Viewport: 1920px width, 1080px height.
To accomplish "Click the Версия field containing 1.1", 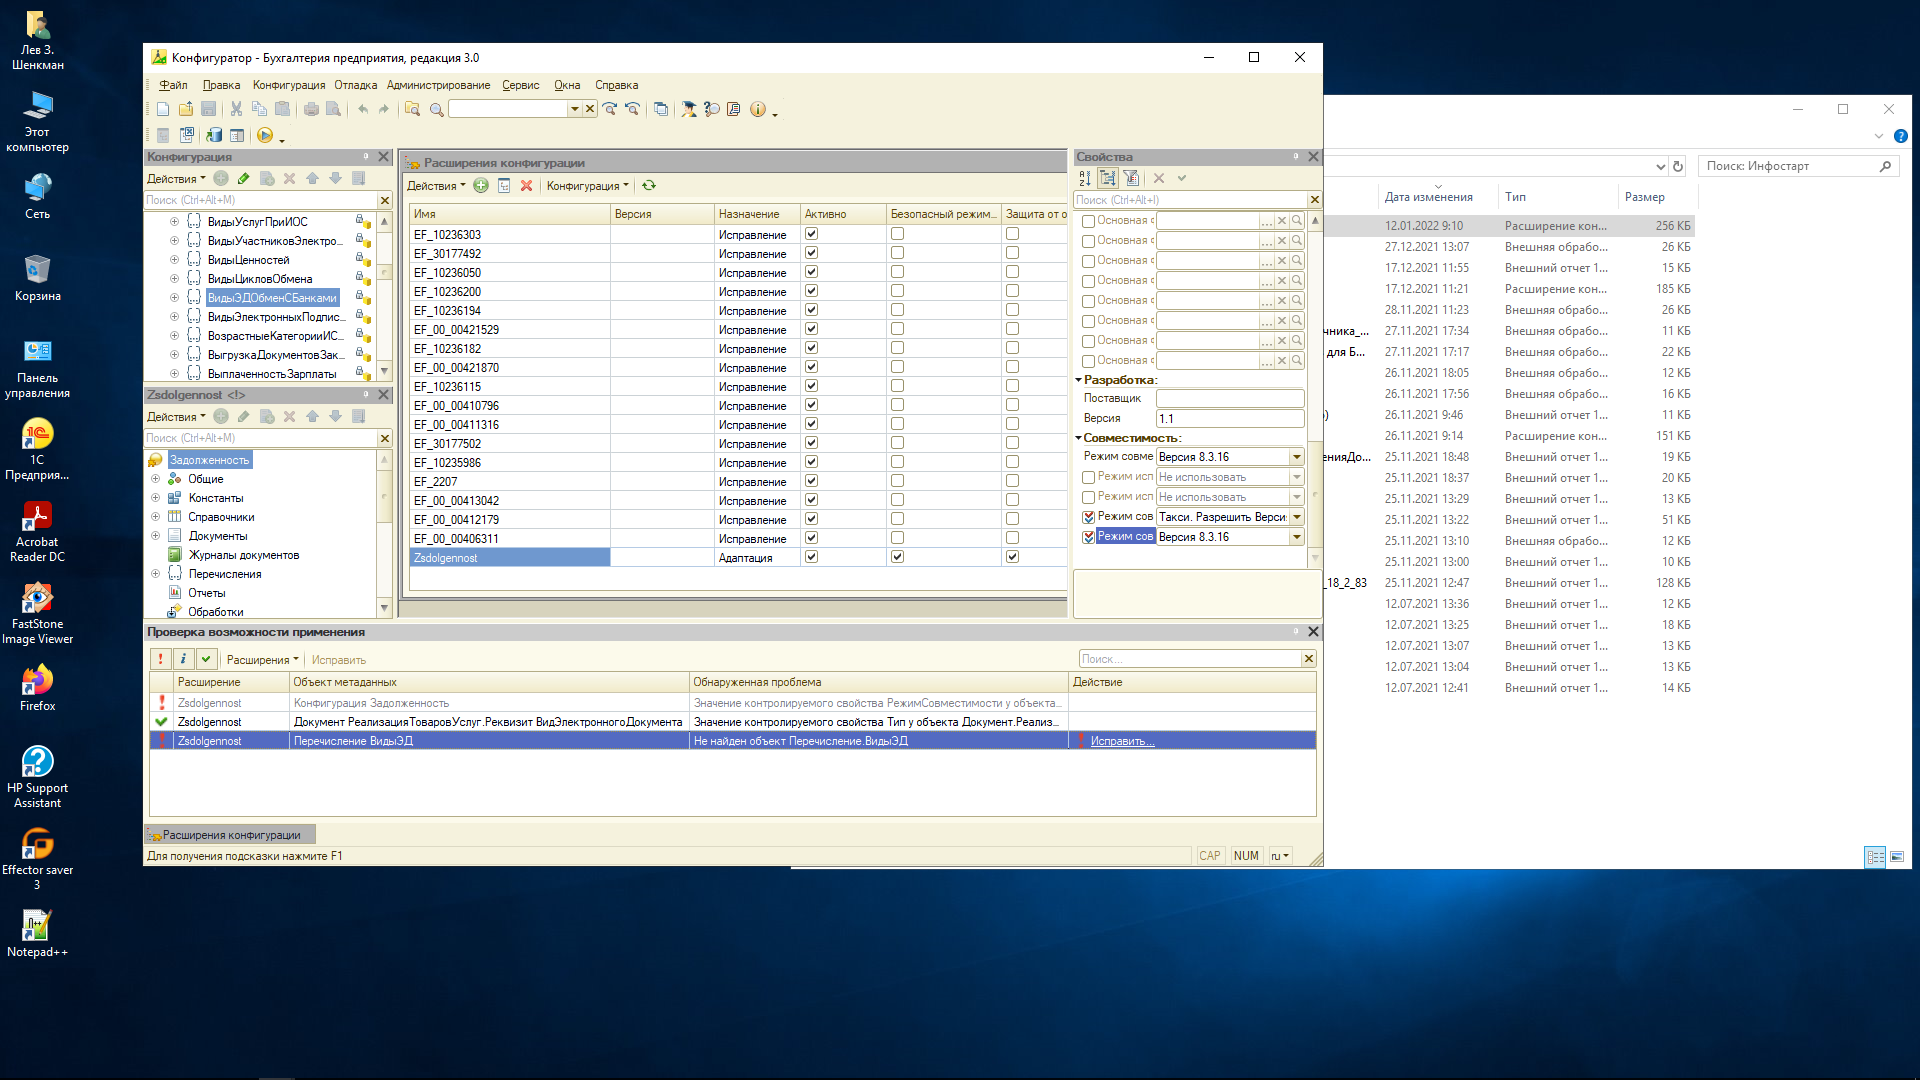I will pos(1230,419).
